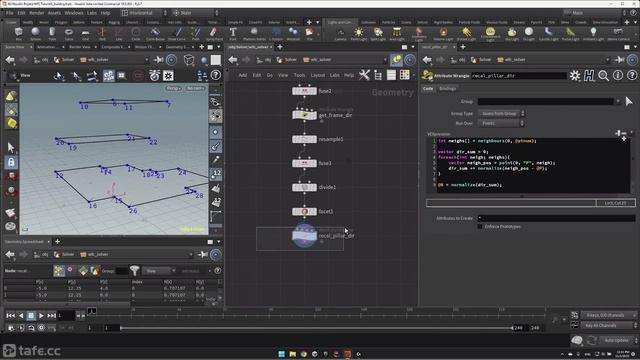
Task: Click the No cam viewport button
Action: tap(195, 88)
